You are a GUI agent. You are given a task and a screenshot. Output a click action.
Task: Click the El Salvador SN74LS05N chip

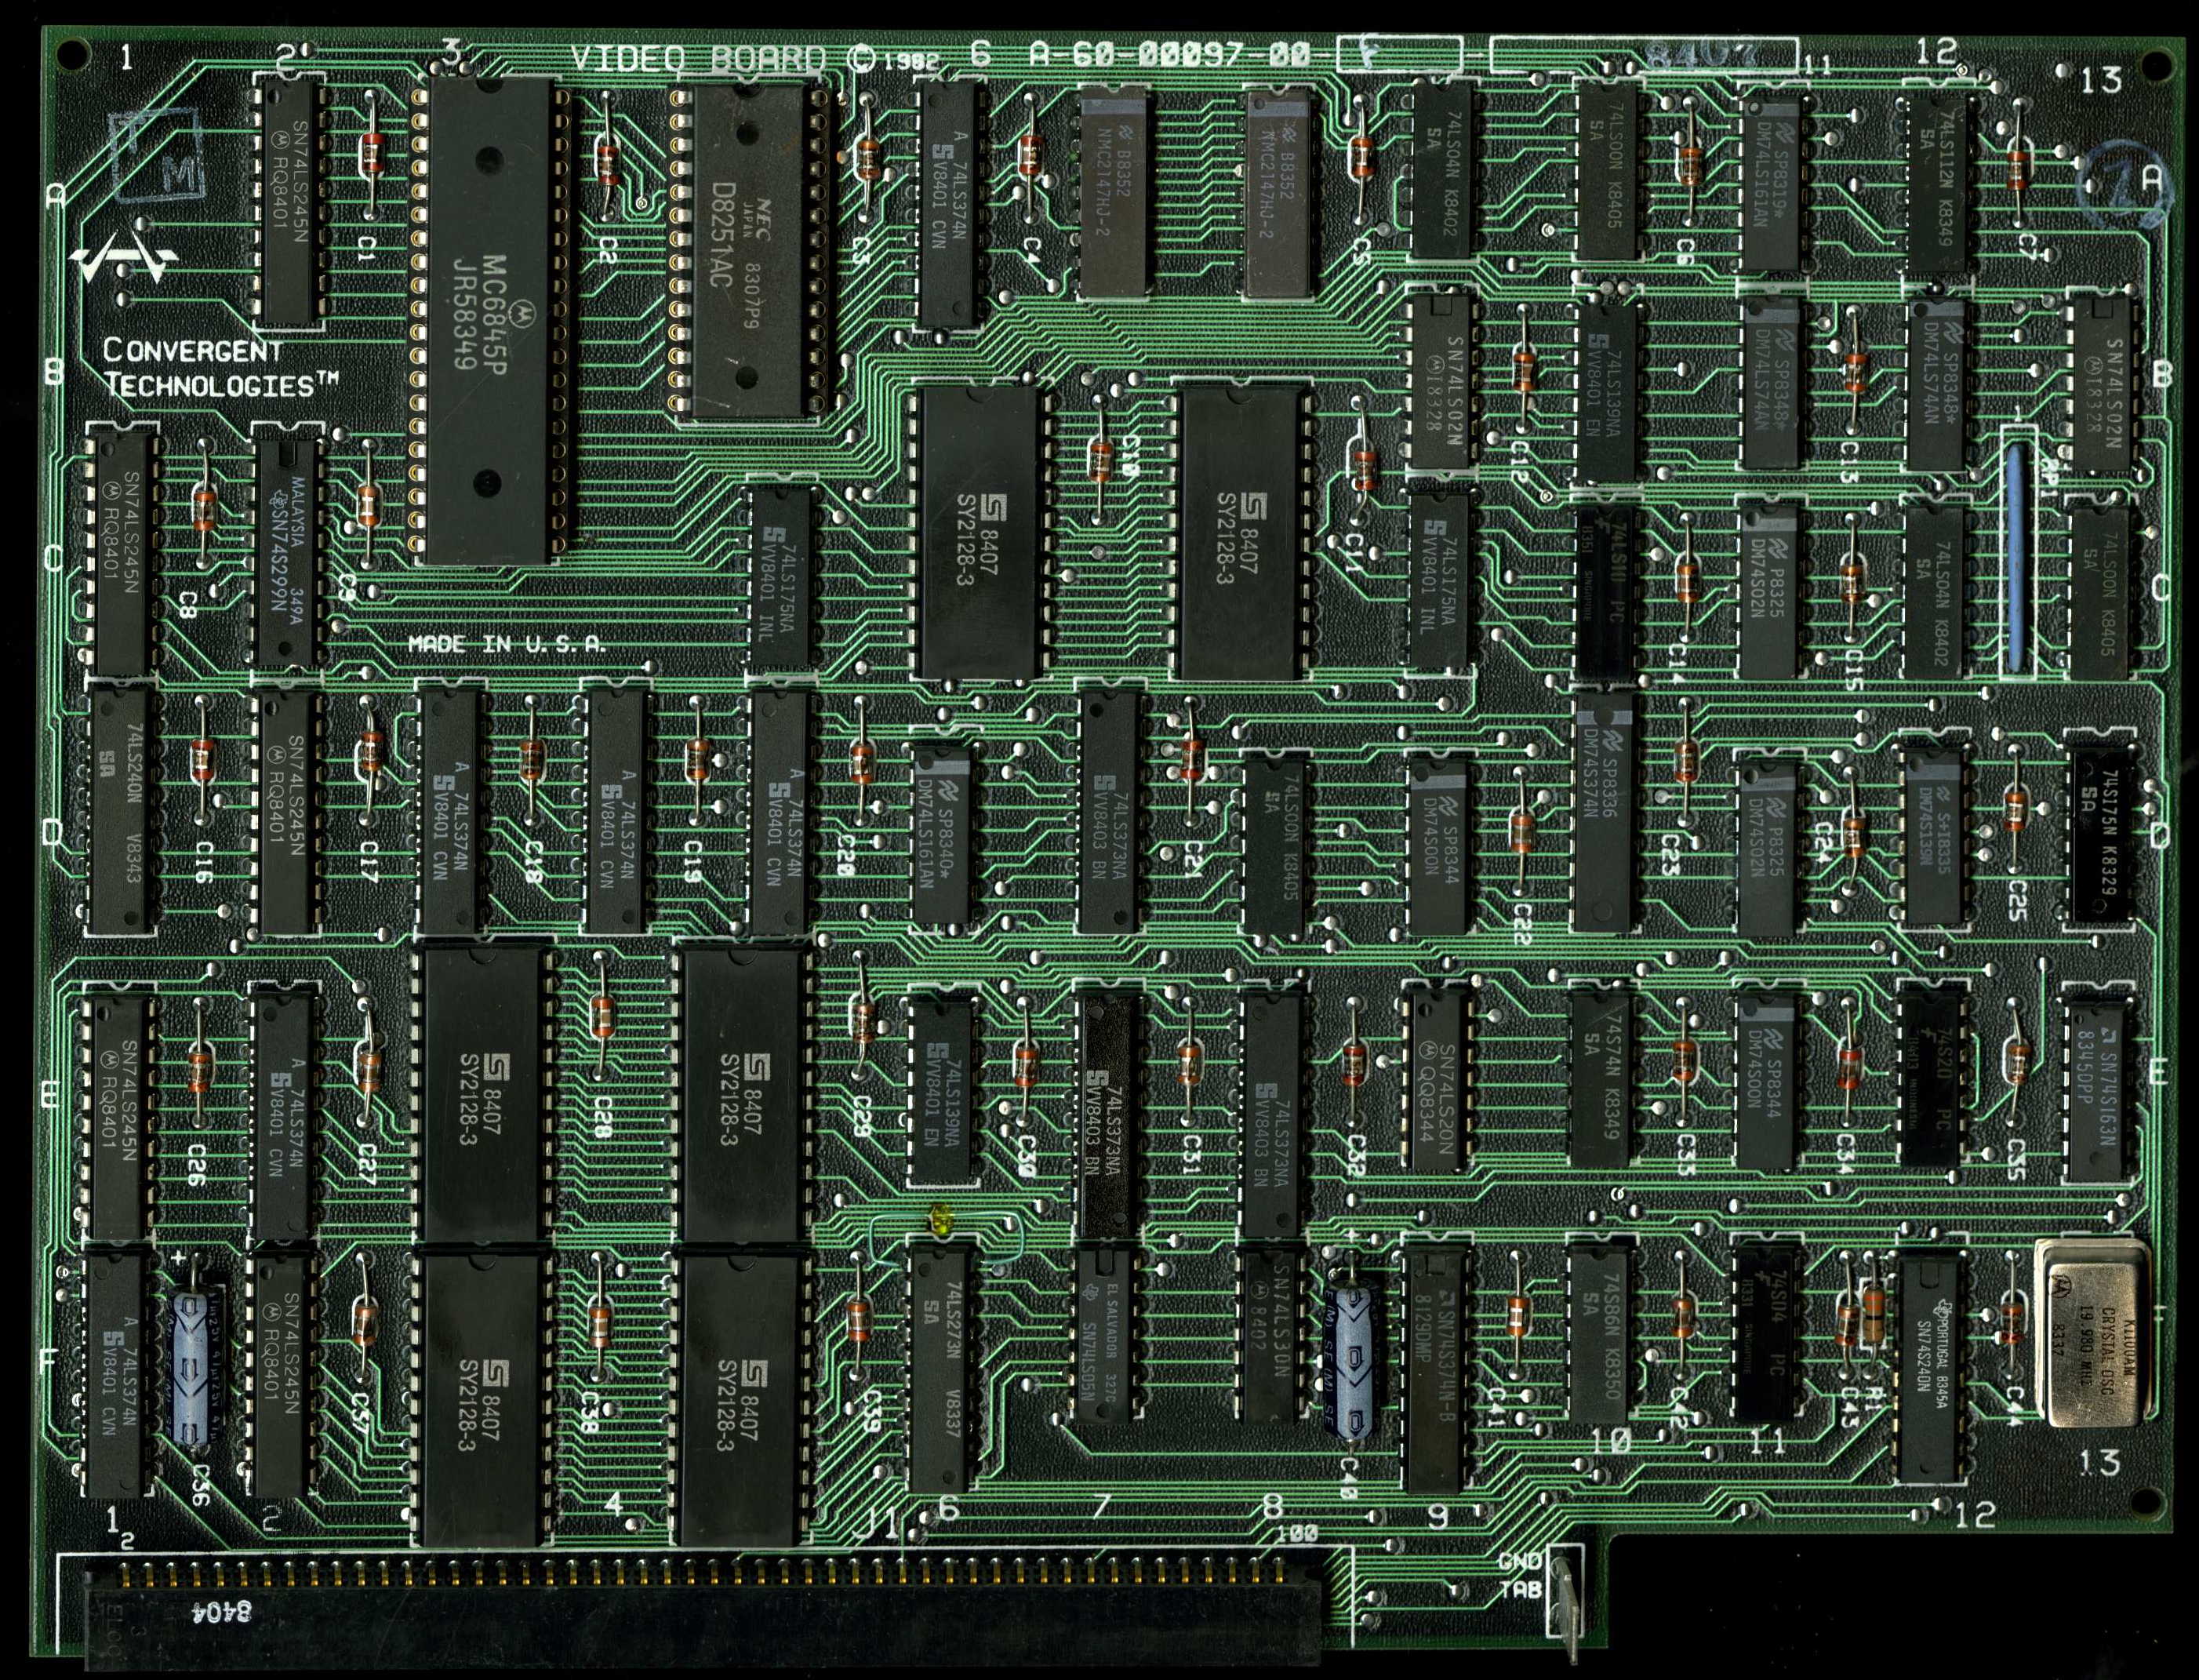(x=1106, y=1334)
